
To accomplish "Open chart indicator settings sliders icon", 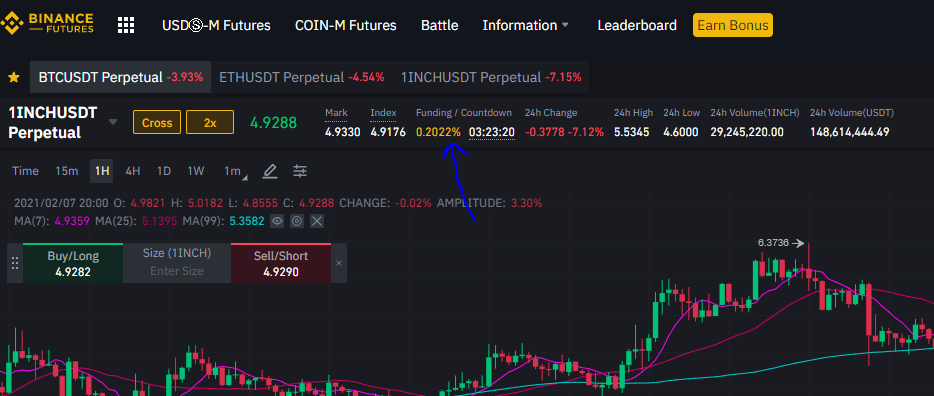I will pos(300,172).
